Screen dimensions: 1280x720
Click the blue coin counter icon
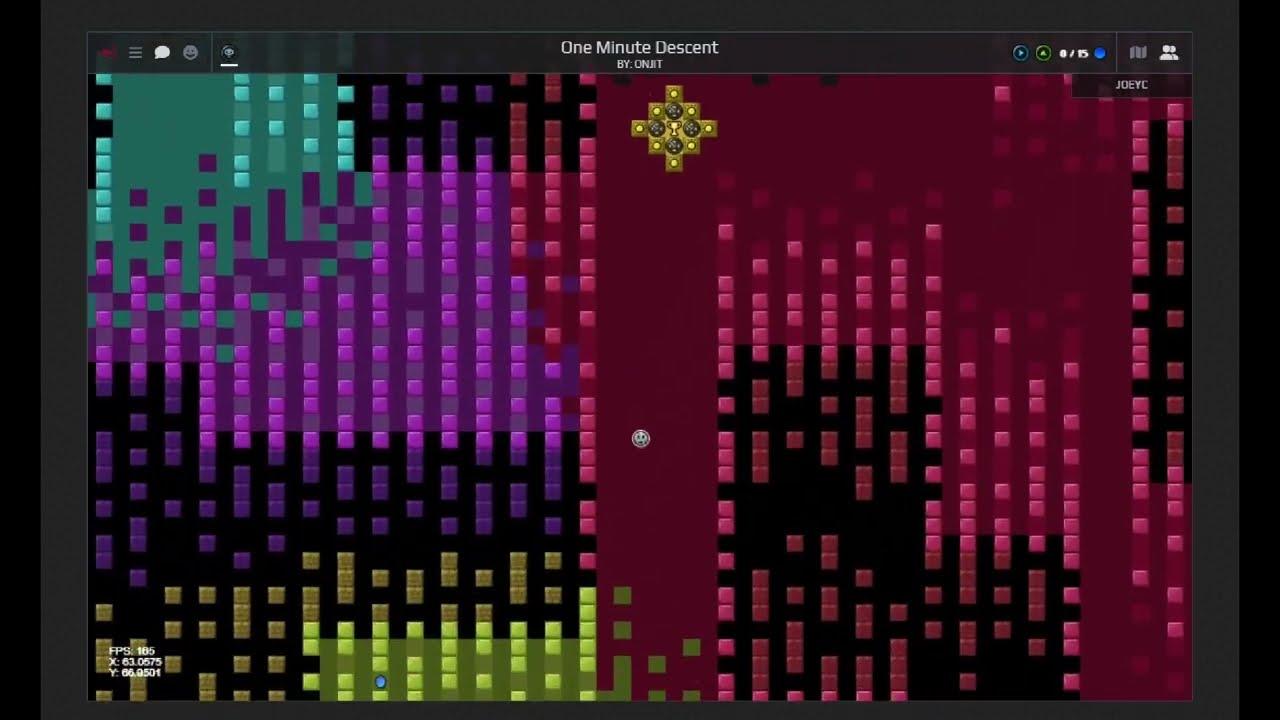coord(1100,53)
